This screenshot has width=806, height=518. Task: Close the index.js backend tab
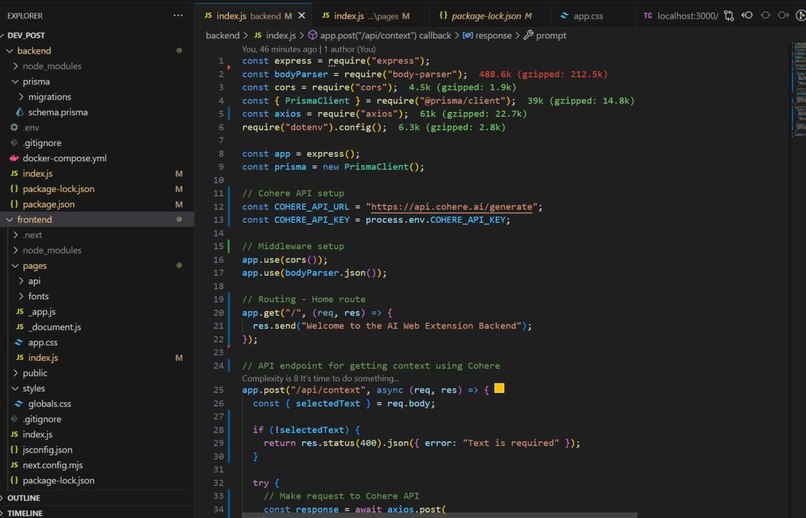point(302,16)
